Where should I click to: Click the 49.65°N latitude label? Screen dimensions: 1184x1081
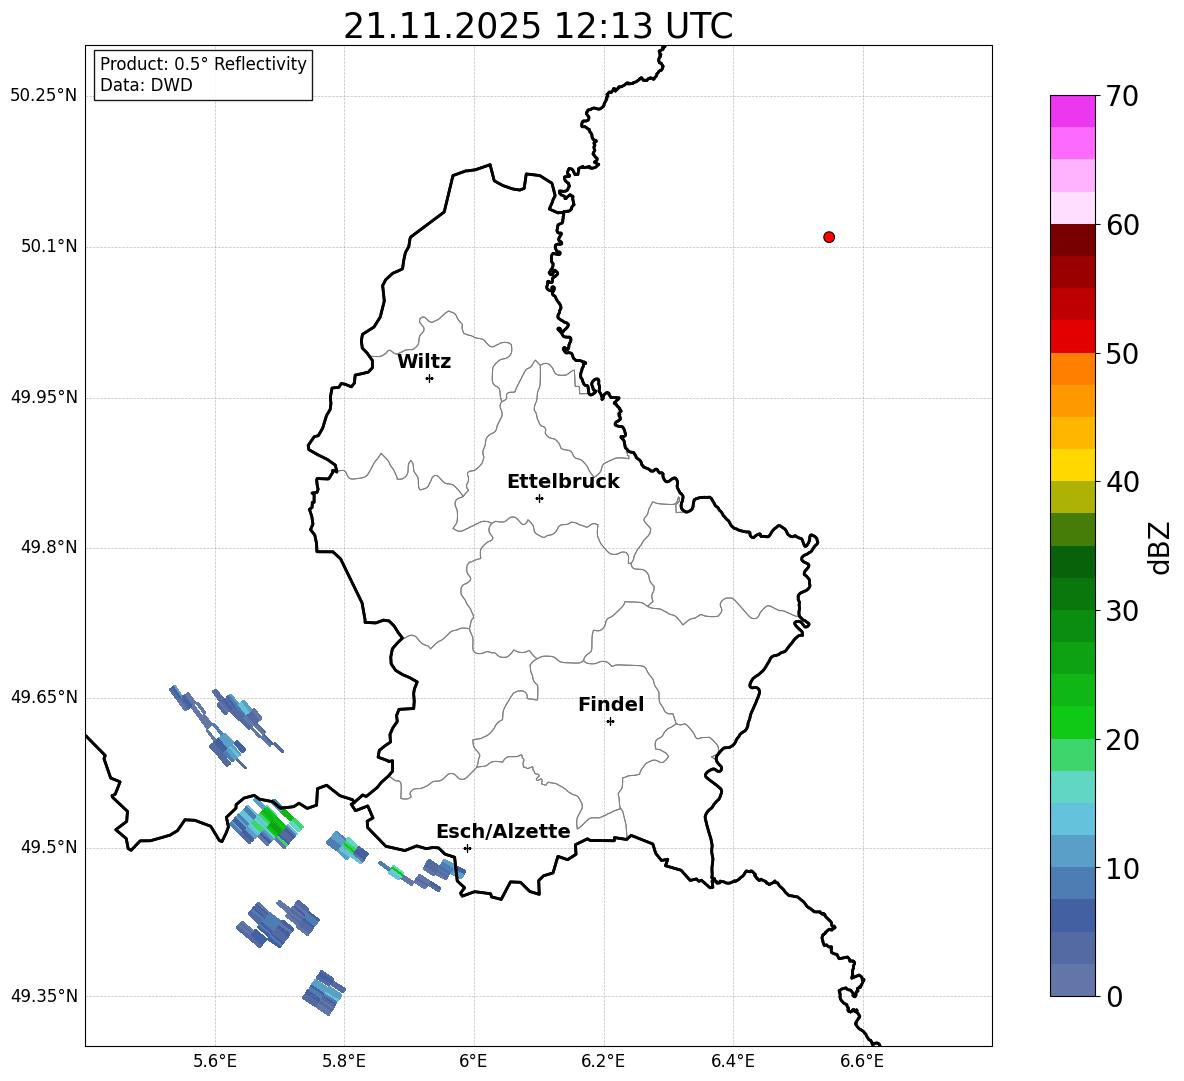click(x=44, y=696)
